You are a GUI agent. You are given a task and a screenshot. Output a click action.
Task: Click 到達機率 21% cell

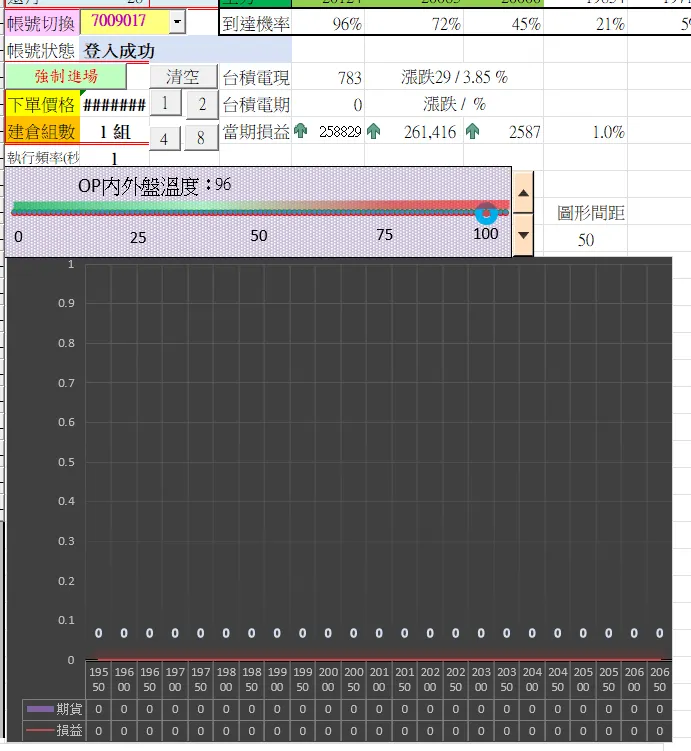coord(585,23)
